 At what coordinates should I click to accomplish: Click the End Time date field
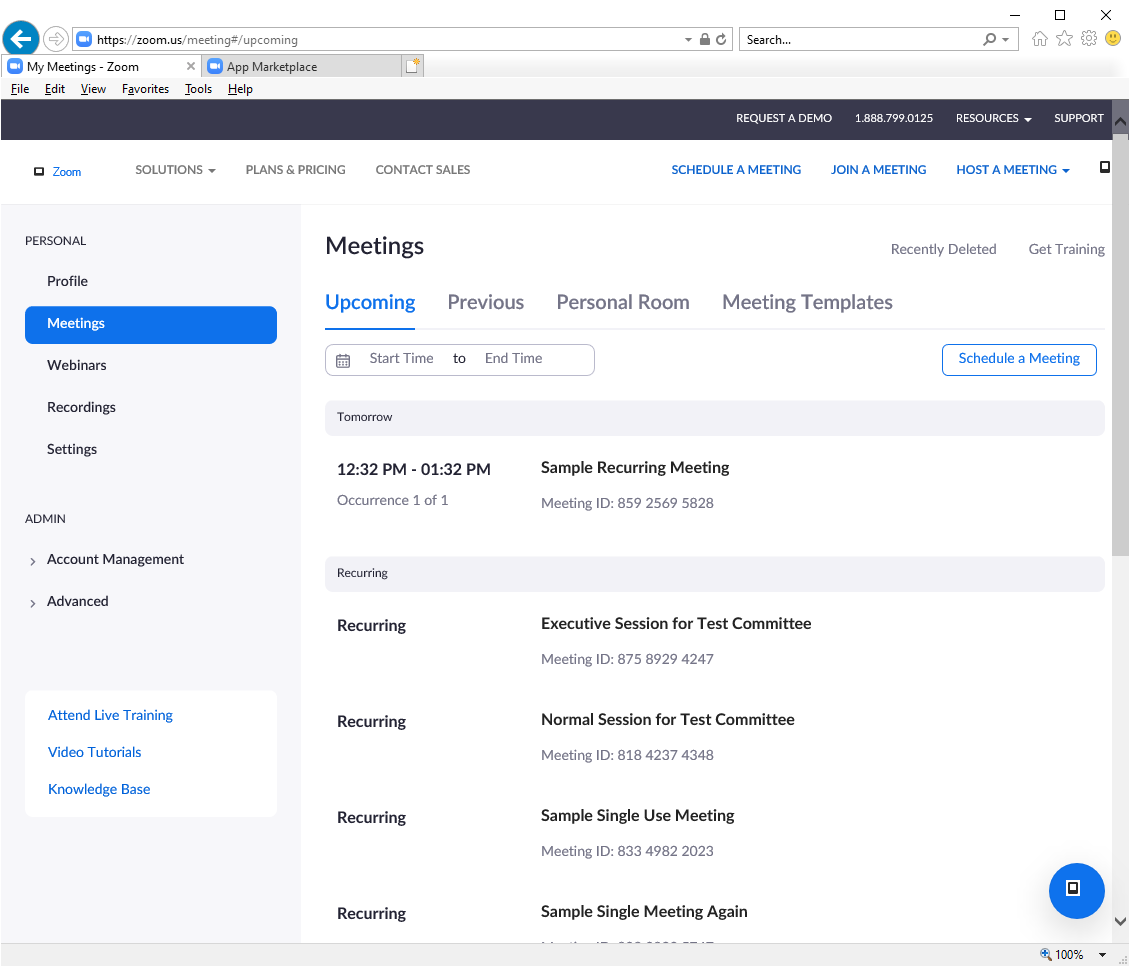(x=513, y=359)
